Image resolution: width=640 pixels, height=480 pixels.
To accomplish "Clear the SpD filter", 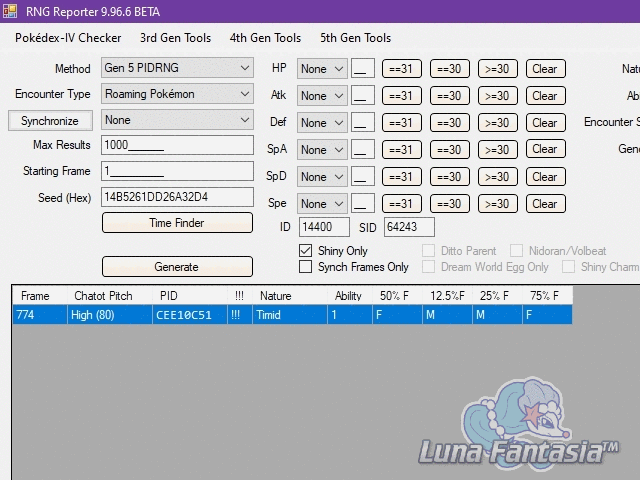I will click(x=546, y=177).
